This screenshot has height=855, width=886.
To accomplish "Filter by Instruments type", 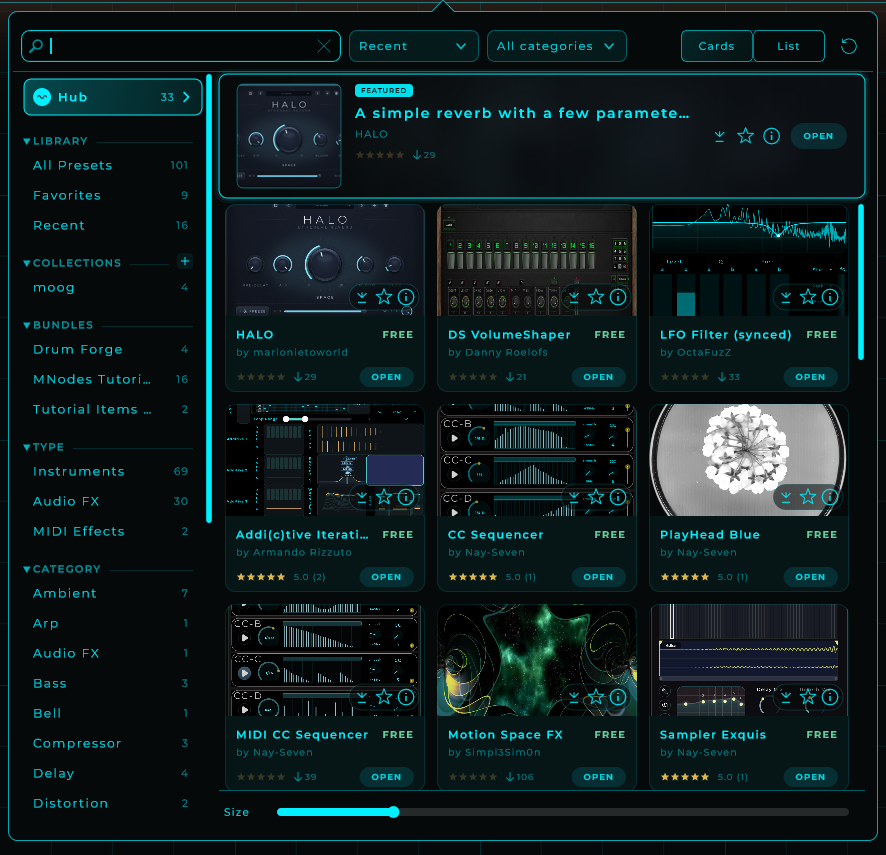I will (110, 471).
